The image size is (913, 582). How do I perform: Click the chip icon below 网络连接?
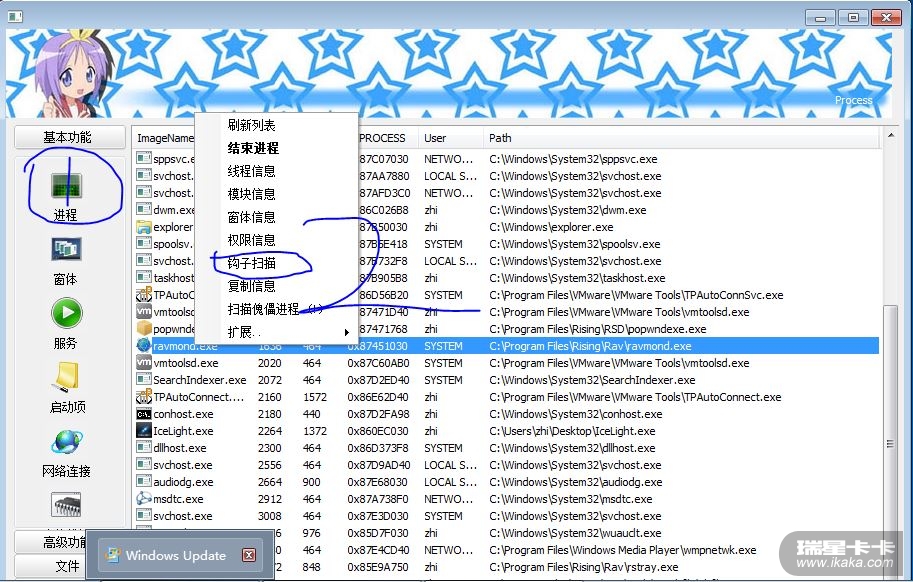tap(66, 505)
